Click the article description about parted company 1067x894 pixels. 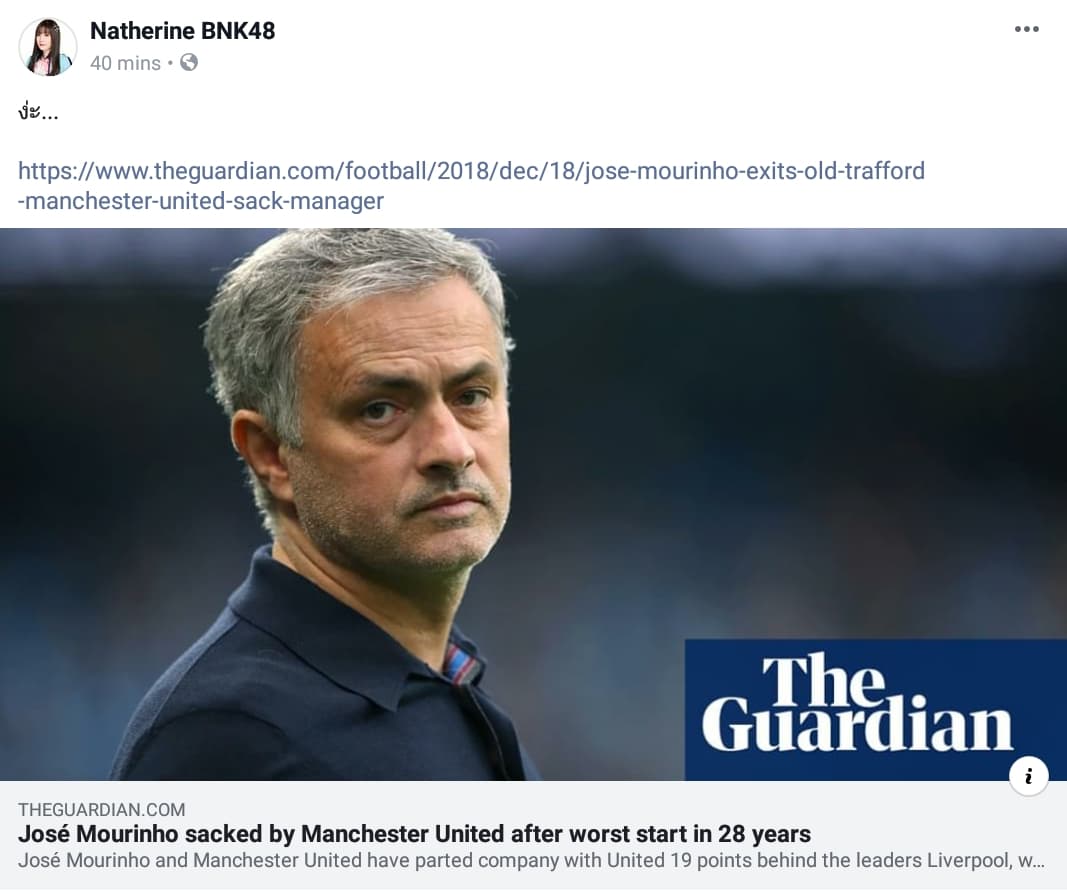(x=531, y=861)
